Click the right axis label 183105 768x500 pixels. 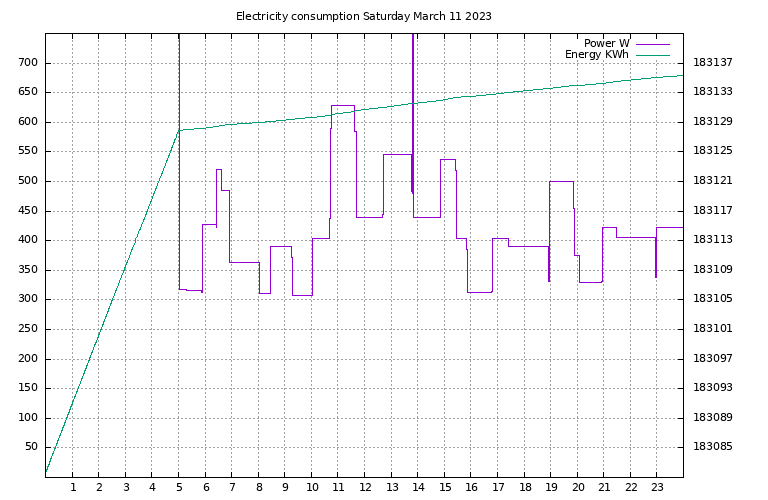pyautogui.click(x=713, y=299)
